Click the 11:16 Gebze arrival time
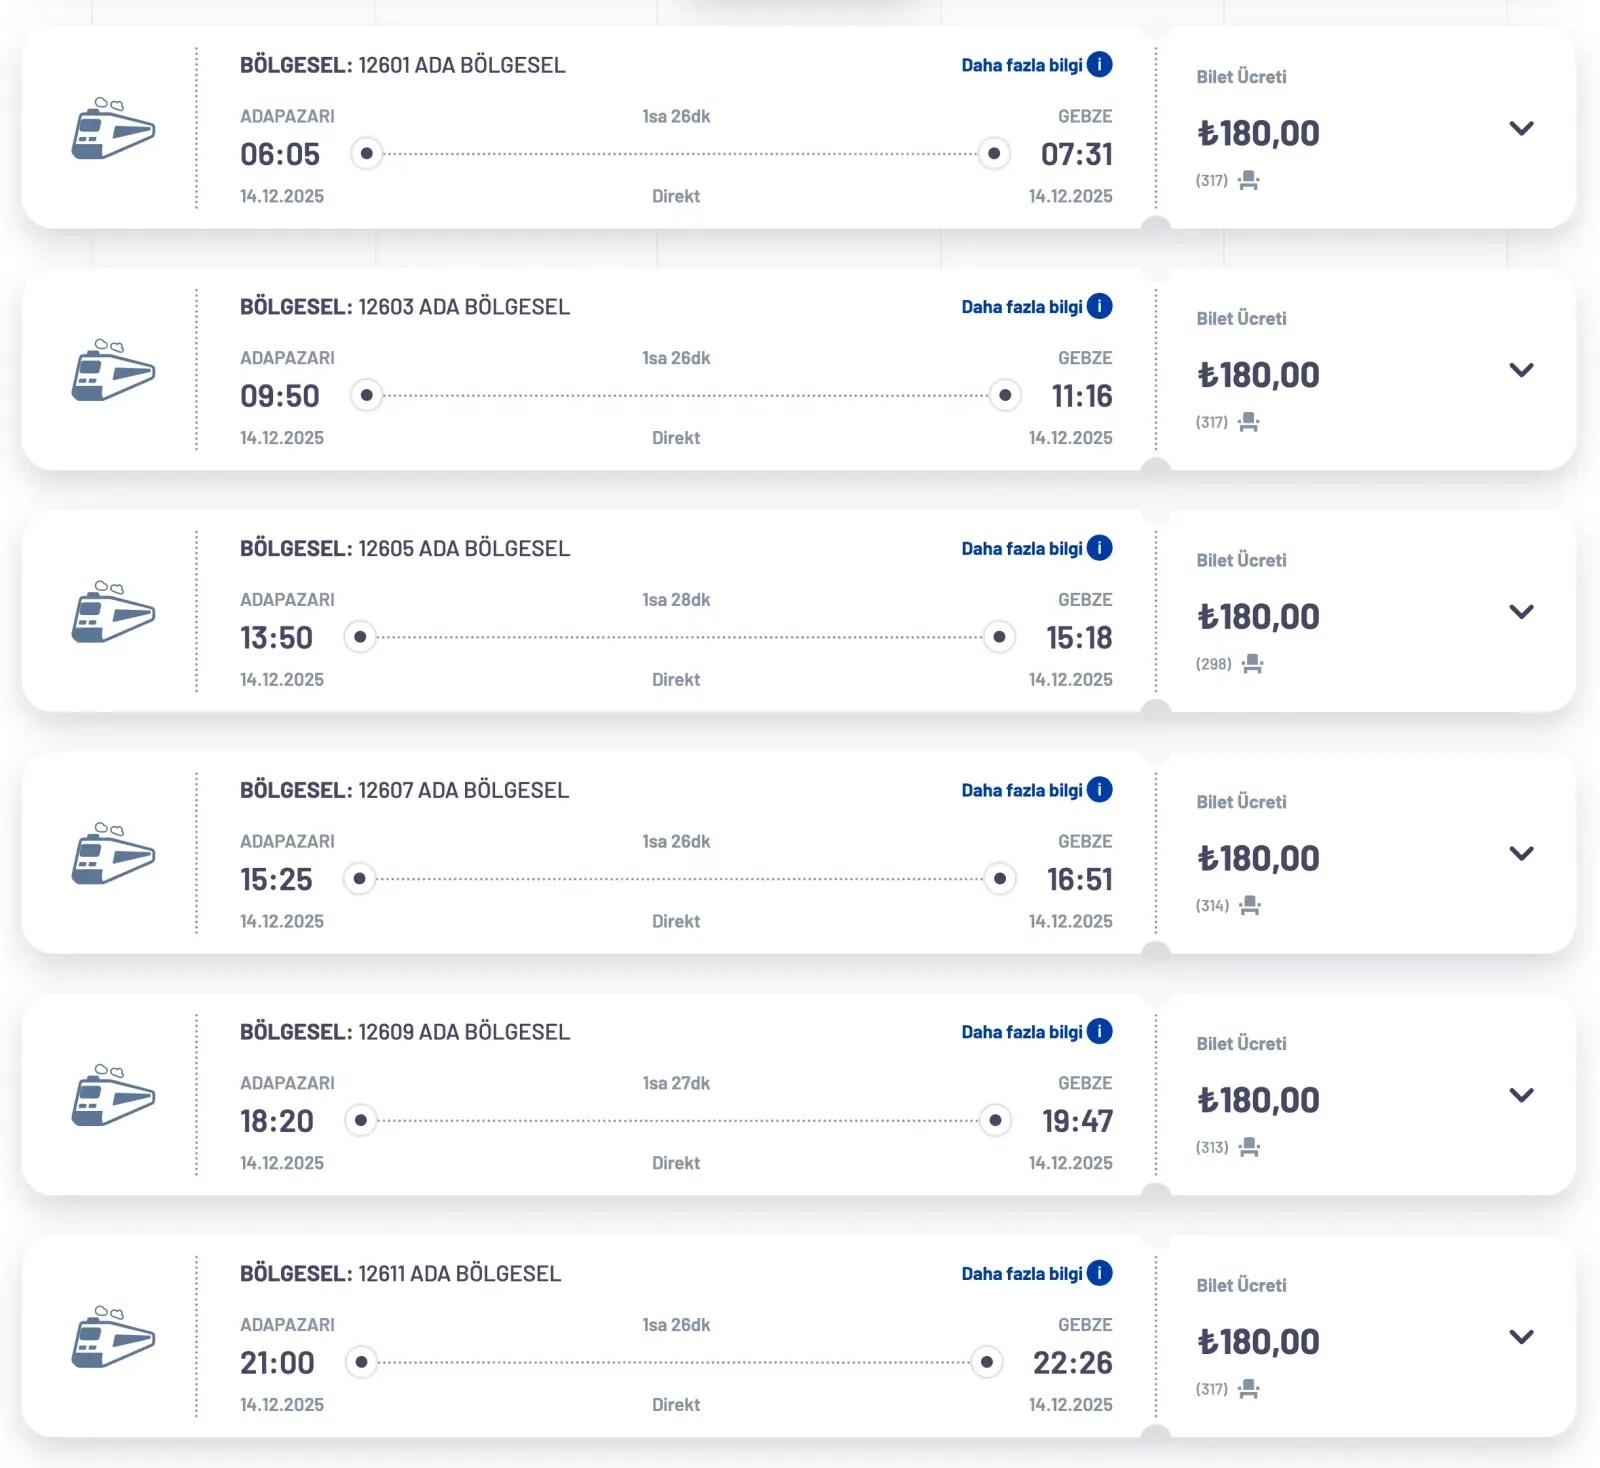 [1081, 396]
